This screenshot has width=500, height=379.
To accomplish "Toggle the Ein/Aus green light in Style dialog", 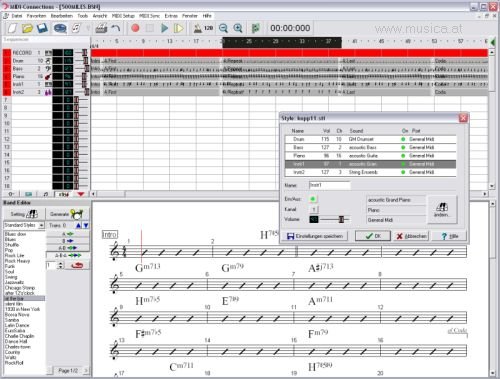I will point(313,199).
